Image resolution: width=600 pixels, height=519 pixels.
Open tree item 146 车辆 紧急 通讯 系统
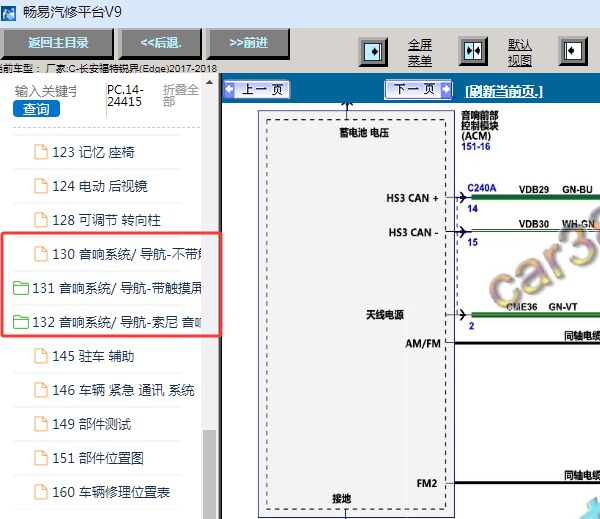(x=123, y=390)
